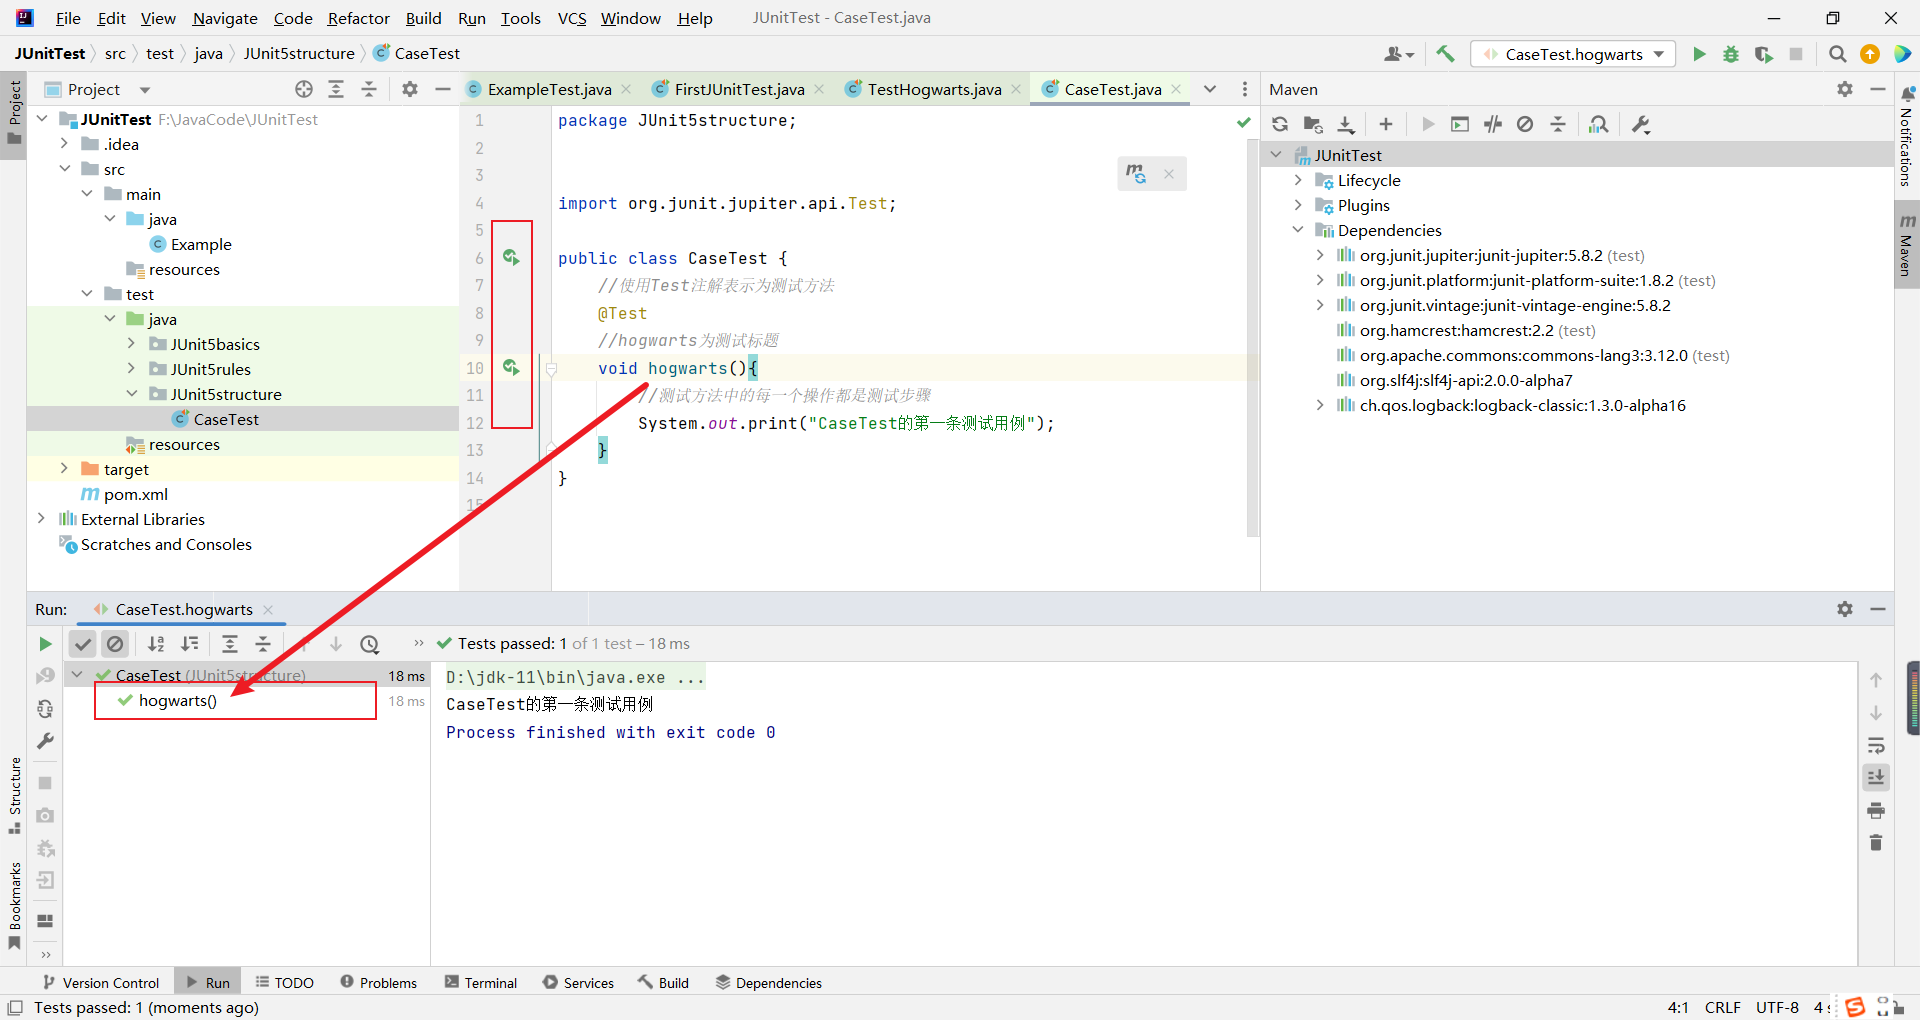Toggle Maven Skip Tests mode
Image resolution: width=1920 pixels, height=1020 pixels.
pyautogui.click(x=1525, y=124)
